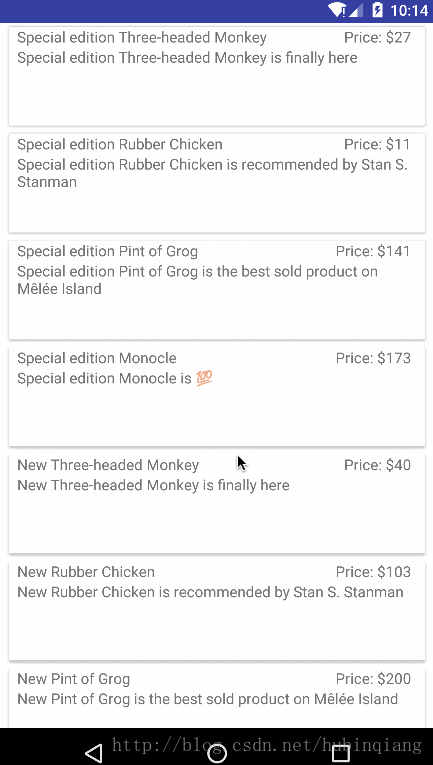Tap the Price: $200 label
The image size is (433, 765).
coord(373,678)
